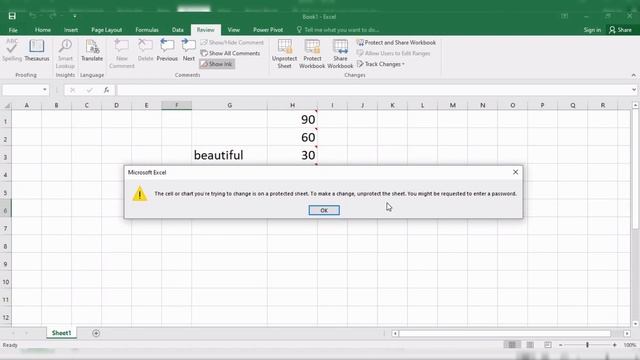Toggle the Show Ink button

(x=217, y=64)
